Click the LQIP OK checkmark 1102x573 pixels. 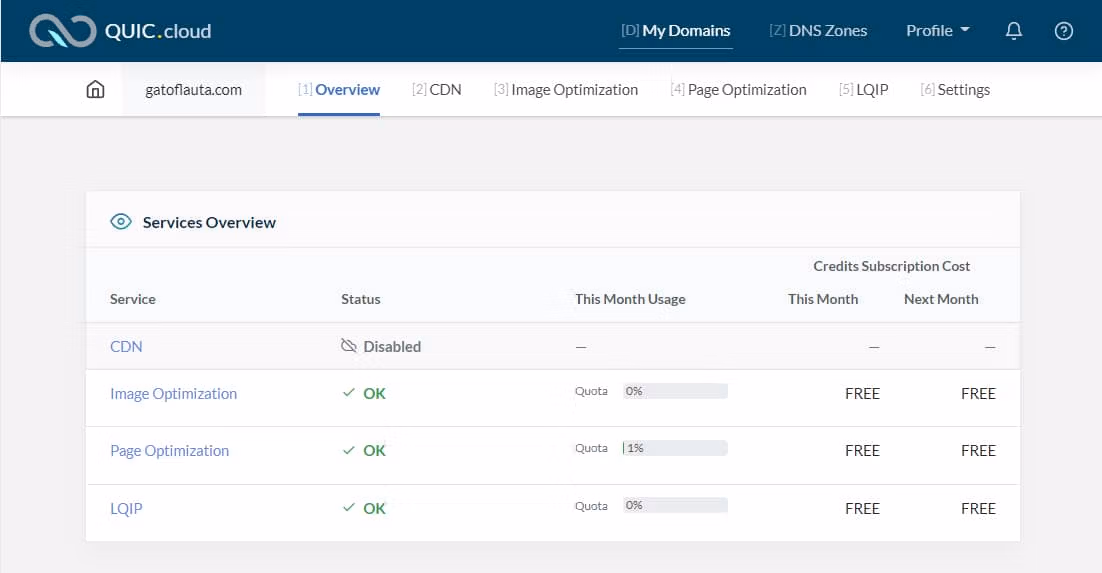tap(349, 508)
